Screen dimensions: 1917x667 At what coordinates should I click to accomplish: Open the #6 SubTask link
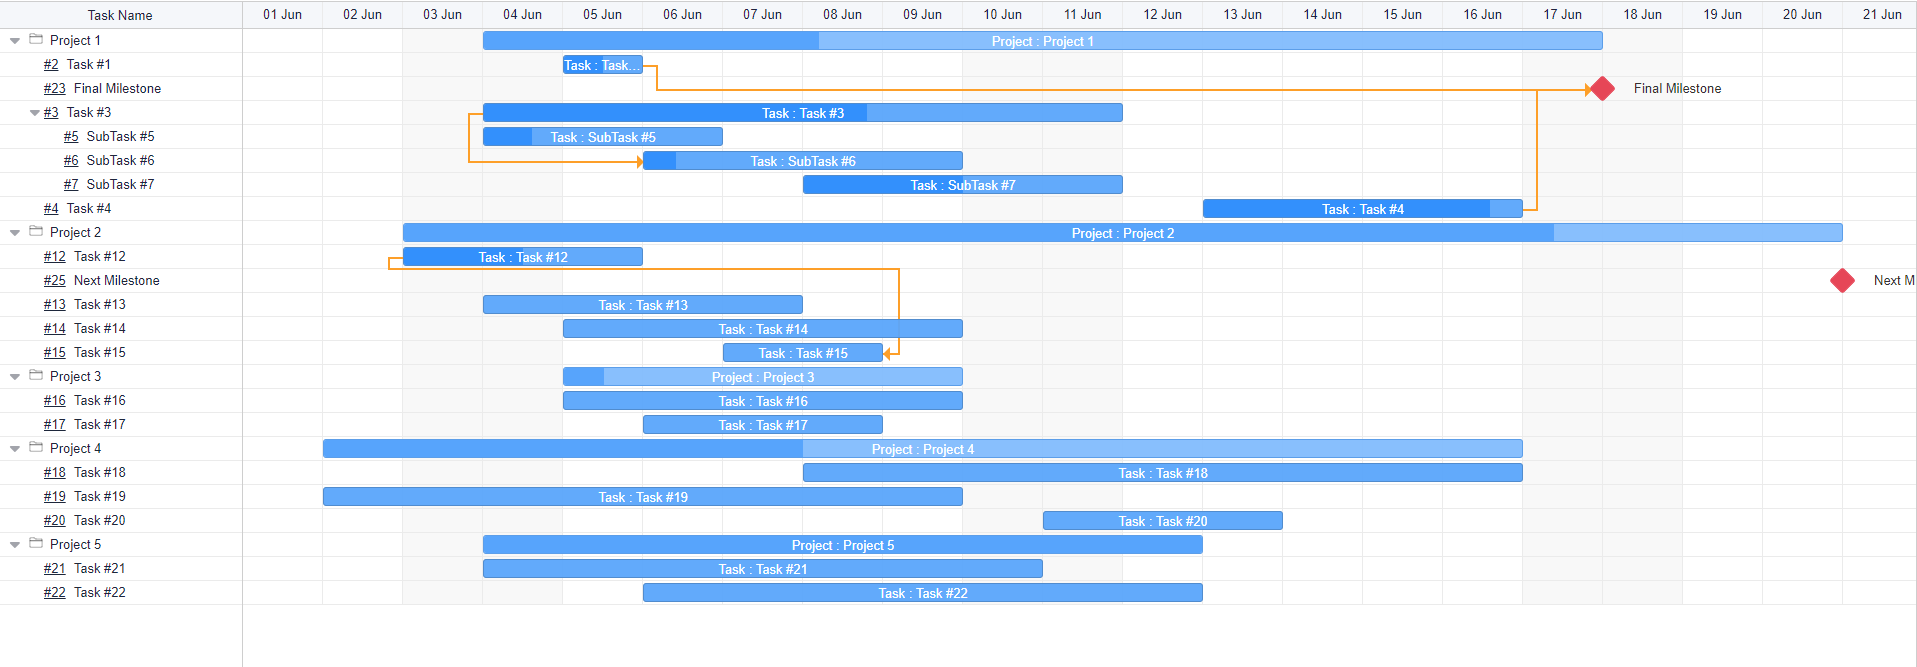[x=71, y=161]
